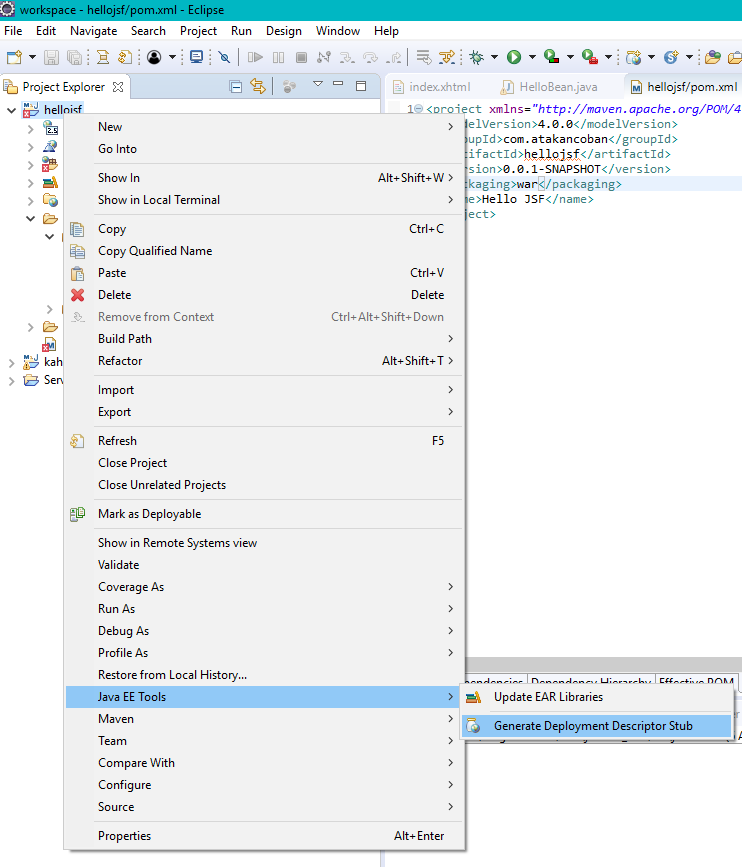Open the Navigate menu
The height and width of the screenshot is (867, 742).
coord(93,31)
